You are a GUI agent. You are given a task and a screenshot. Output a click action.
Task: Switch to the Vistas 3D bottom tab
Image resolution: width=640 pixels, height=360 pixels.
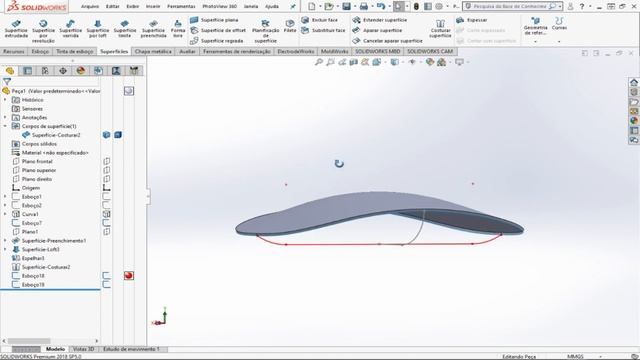84,349
